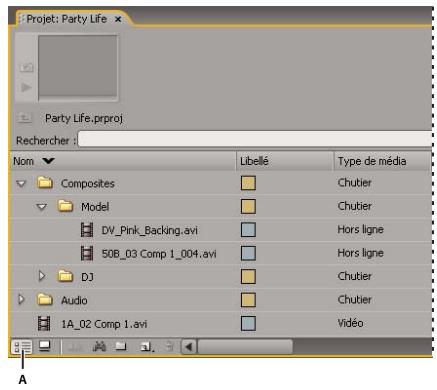Select the Audio bin name
This screenshot has height=390, width=437.
pyautogui.click(x=74, y=300)
